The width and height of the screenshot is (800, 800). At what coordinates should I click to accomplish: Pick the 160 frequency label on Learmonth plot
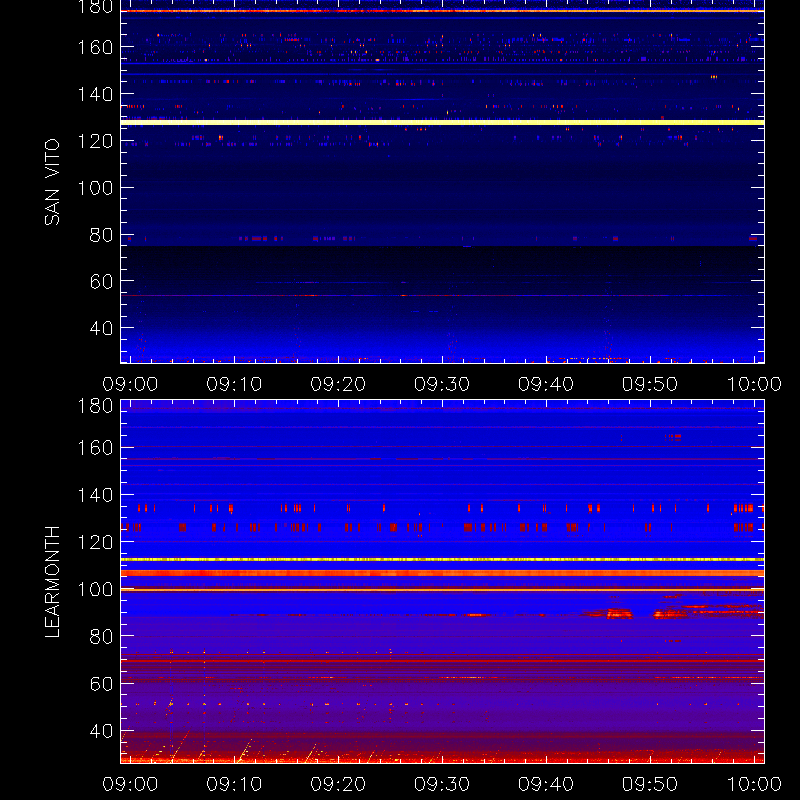(95, 448)
